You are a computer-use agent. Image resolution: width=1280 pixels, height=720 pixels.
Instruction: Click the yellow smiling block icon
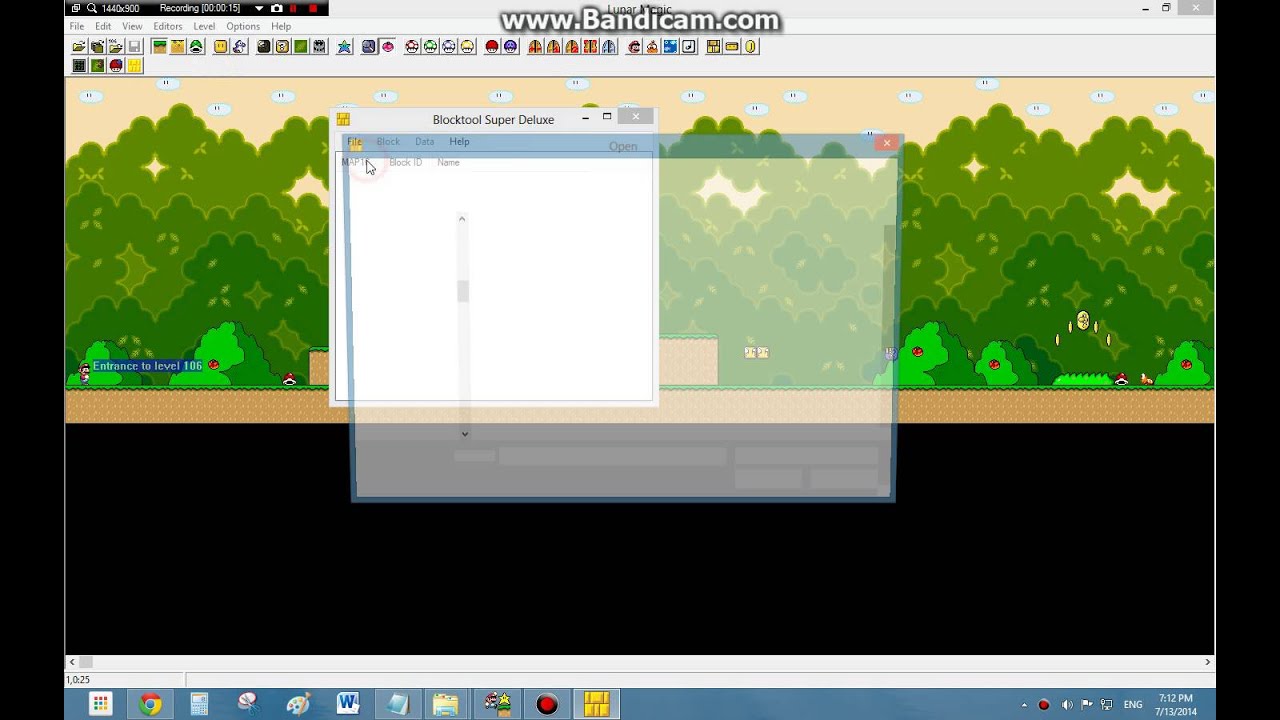tap(221, 46)
